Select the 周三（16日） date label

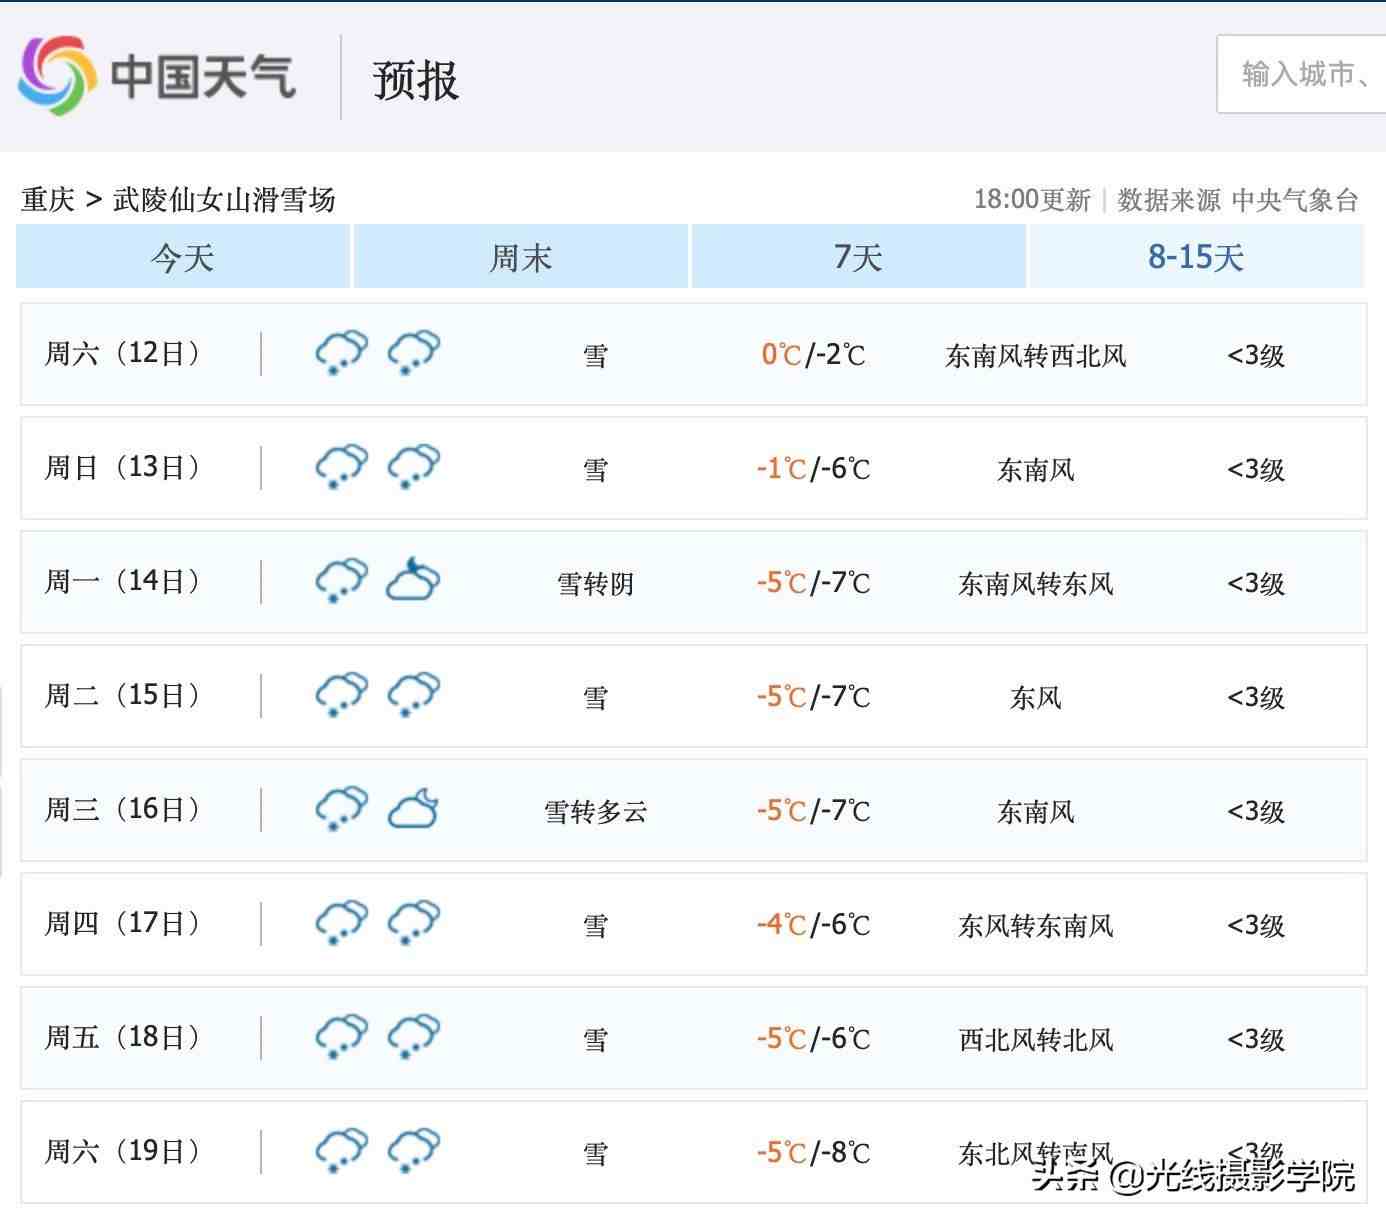pos(123,809)
